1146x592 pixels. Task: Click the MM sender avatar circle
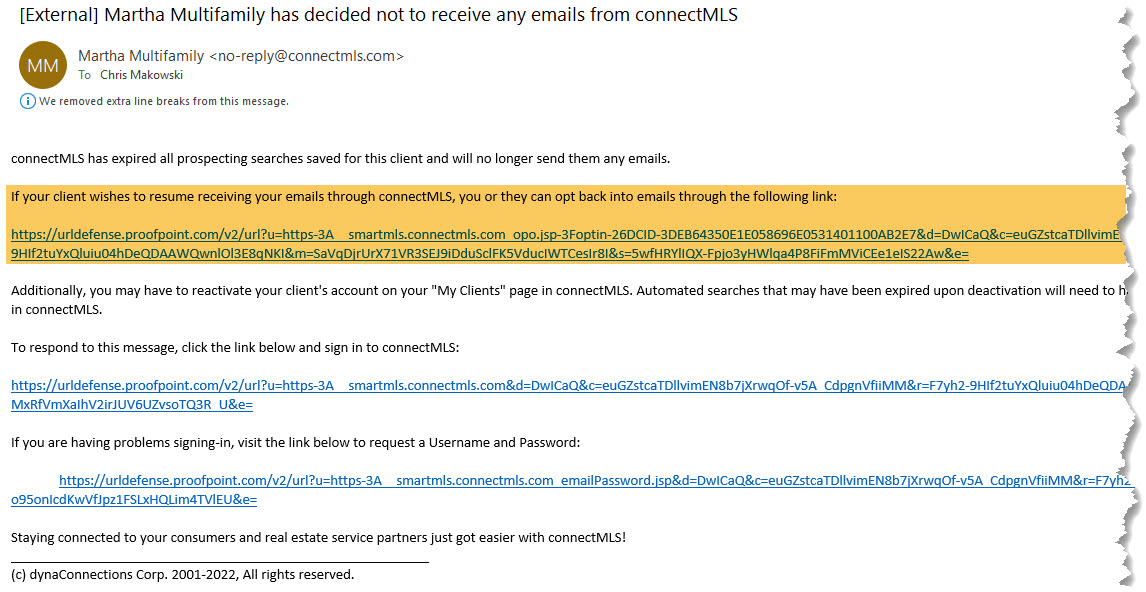click(42, 65)
